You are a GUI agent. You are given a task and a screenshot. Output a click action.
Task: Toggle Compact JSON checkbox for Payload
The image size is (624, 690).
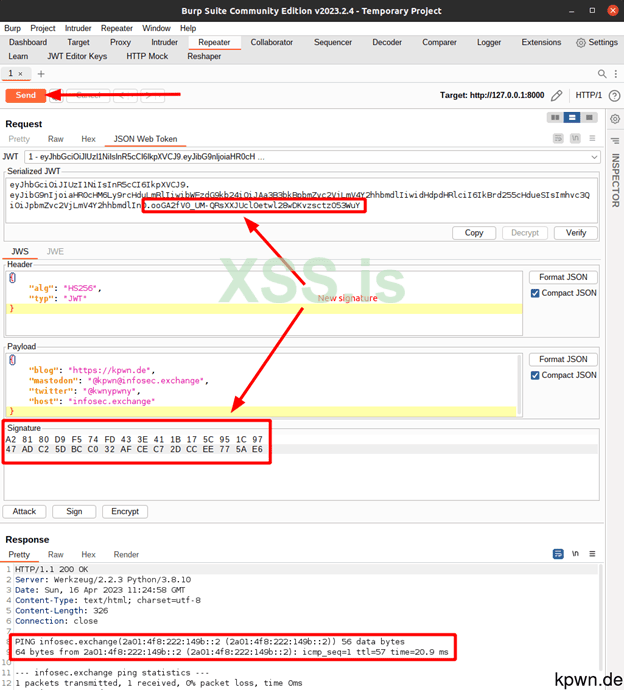[535, 375]
